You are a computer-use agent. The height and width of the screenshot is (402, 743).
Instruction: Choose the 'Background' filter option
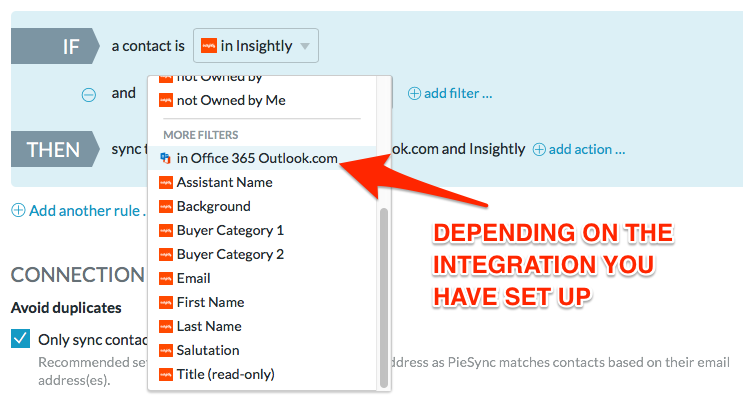(x=262, y=206)
